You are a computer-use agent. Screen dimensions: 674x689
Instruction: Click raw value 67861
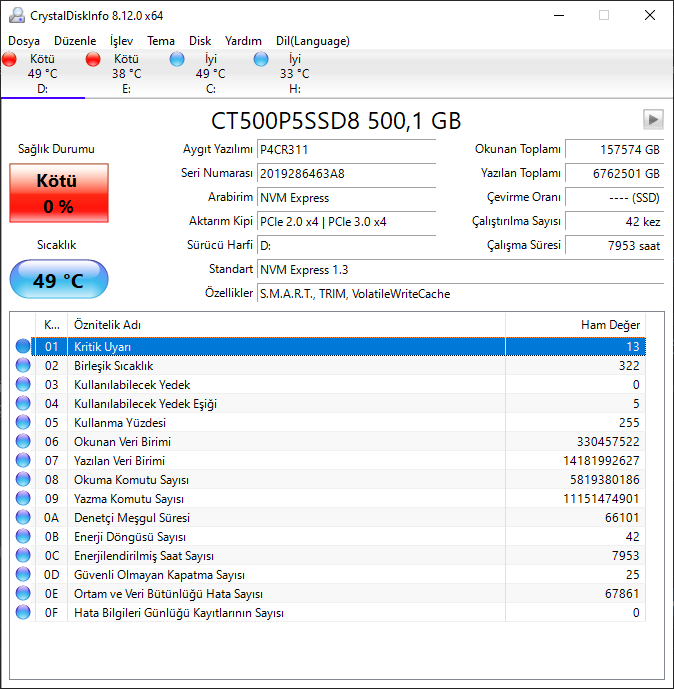pyautogui.click(x=622, y=594)
